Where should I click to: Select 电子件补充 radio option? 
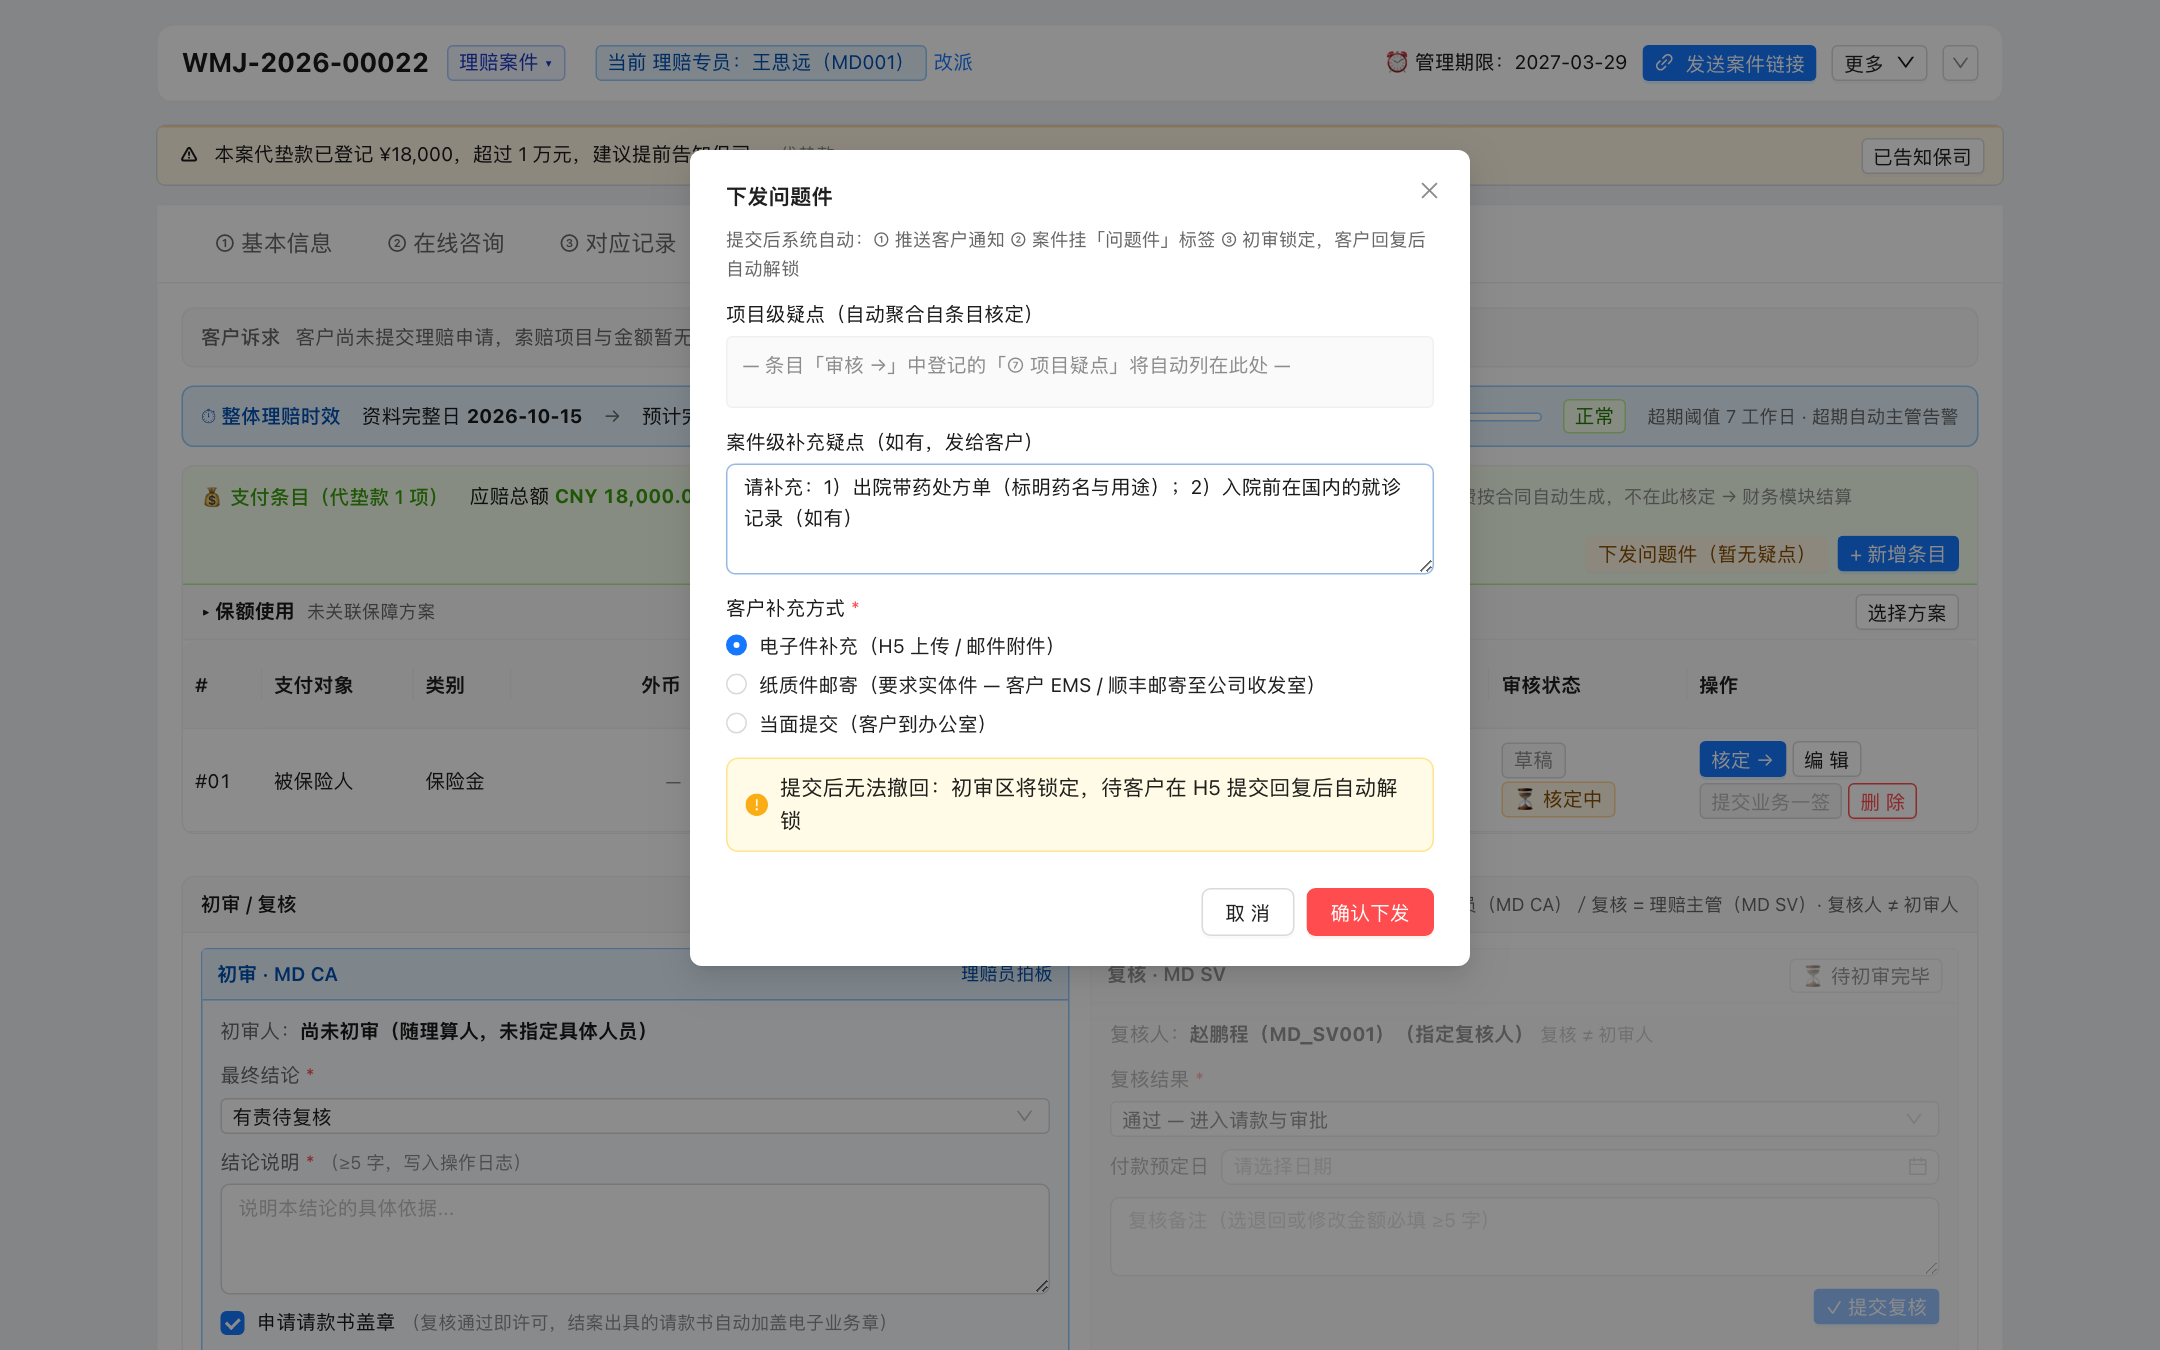pos(736,645)
